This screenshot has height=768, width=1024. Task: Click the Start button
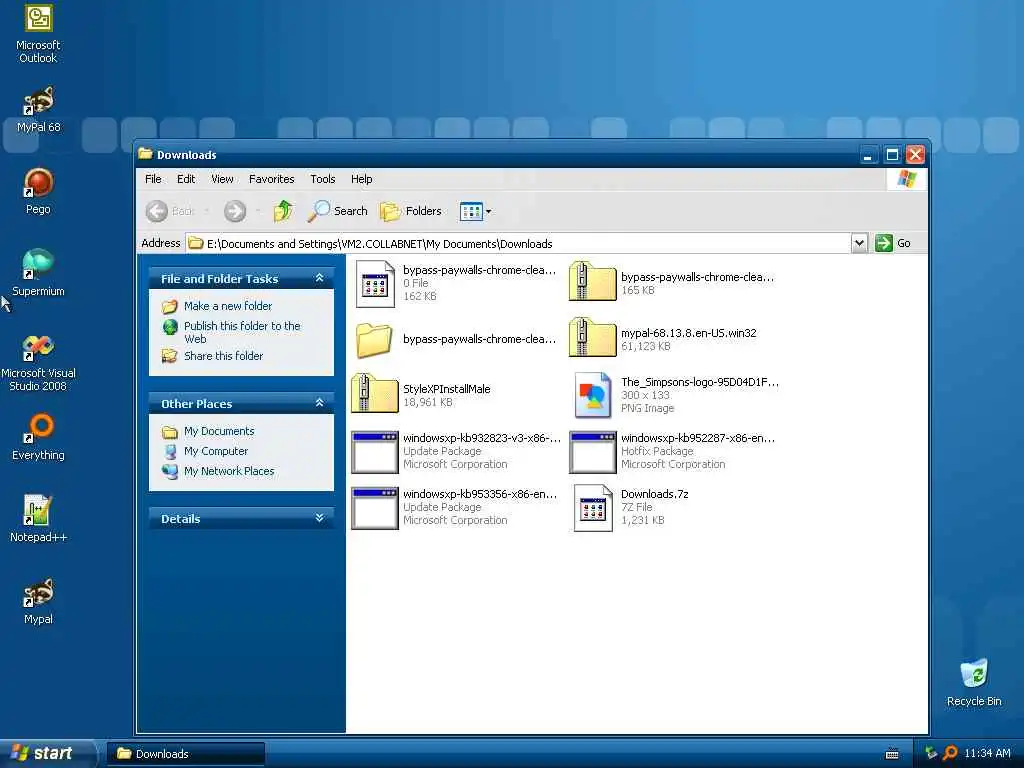(x=47, y=753)
